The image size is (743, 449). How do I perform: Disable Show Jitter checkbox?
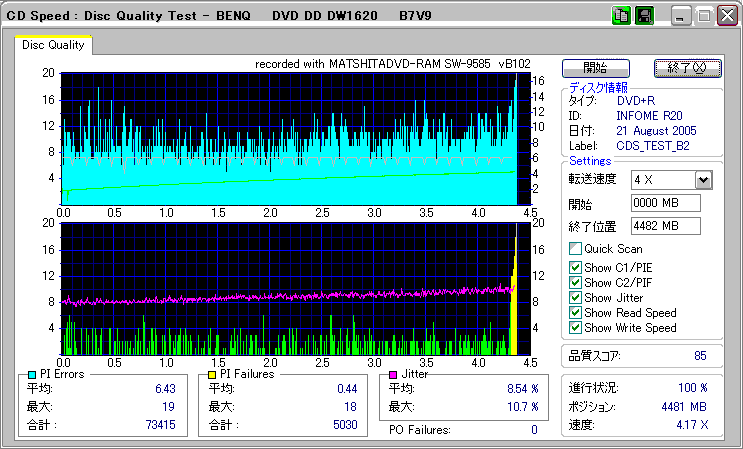[575, 297]
